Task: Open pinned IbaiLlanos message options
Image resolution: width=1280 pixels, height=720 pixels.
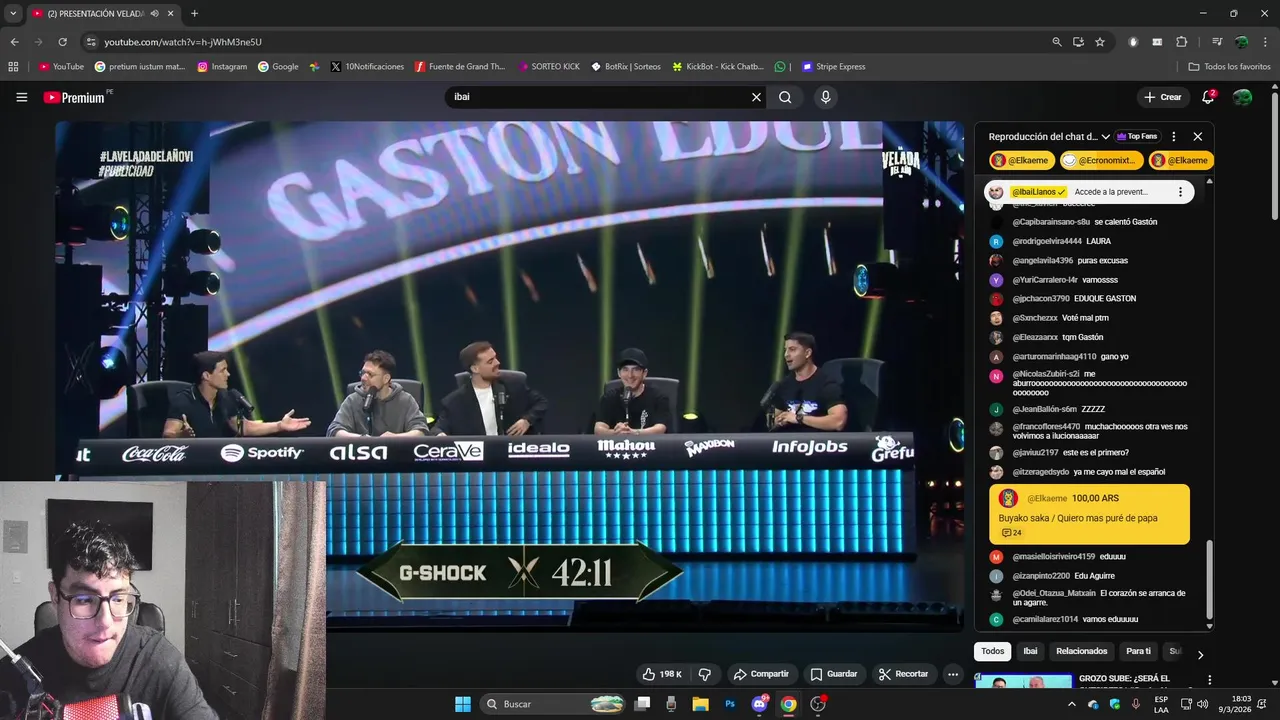Action: [x=1180, y=192]
